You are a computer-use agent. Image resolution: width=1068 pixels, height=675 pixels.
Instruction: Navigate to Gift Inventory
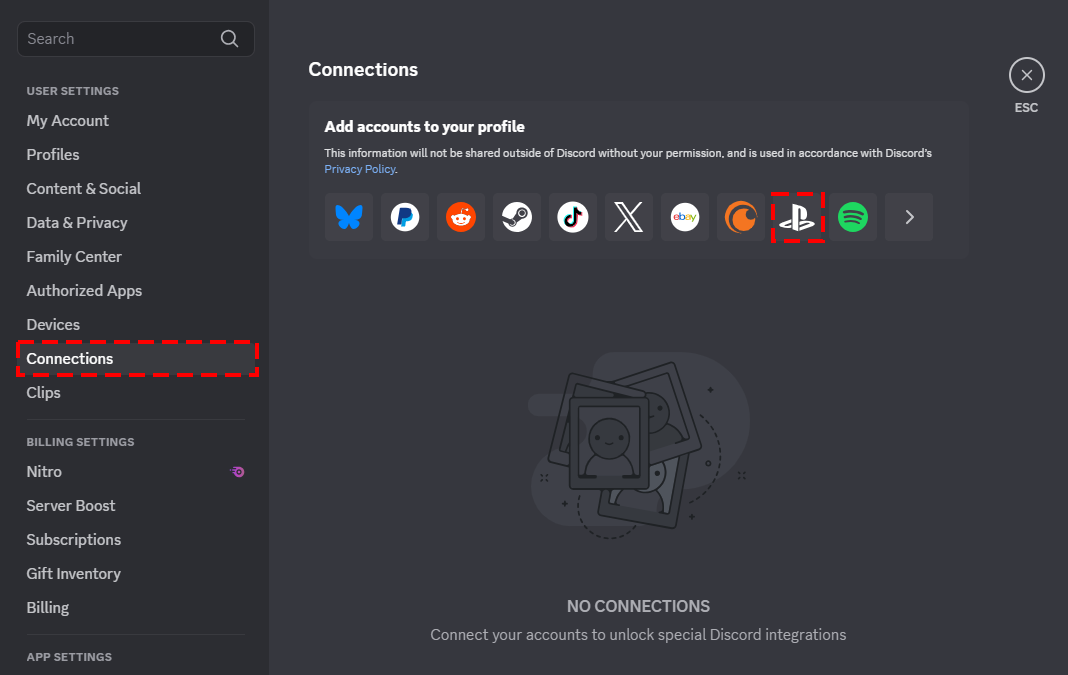(x=73, y=574)
